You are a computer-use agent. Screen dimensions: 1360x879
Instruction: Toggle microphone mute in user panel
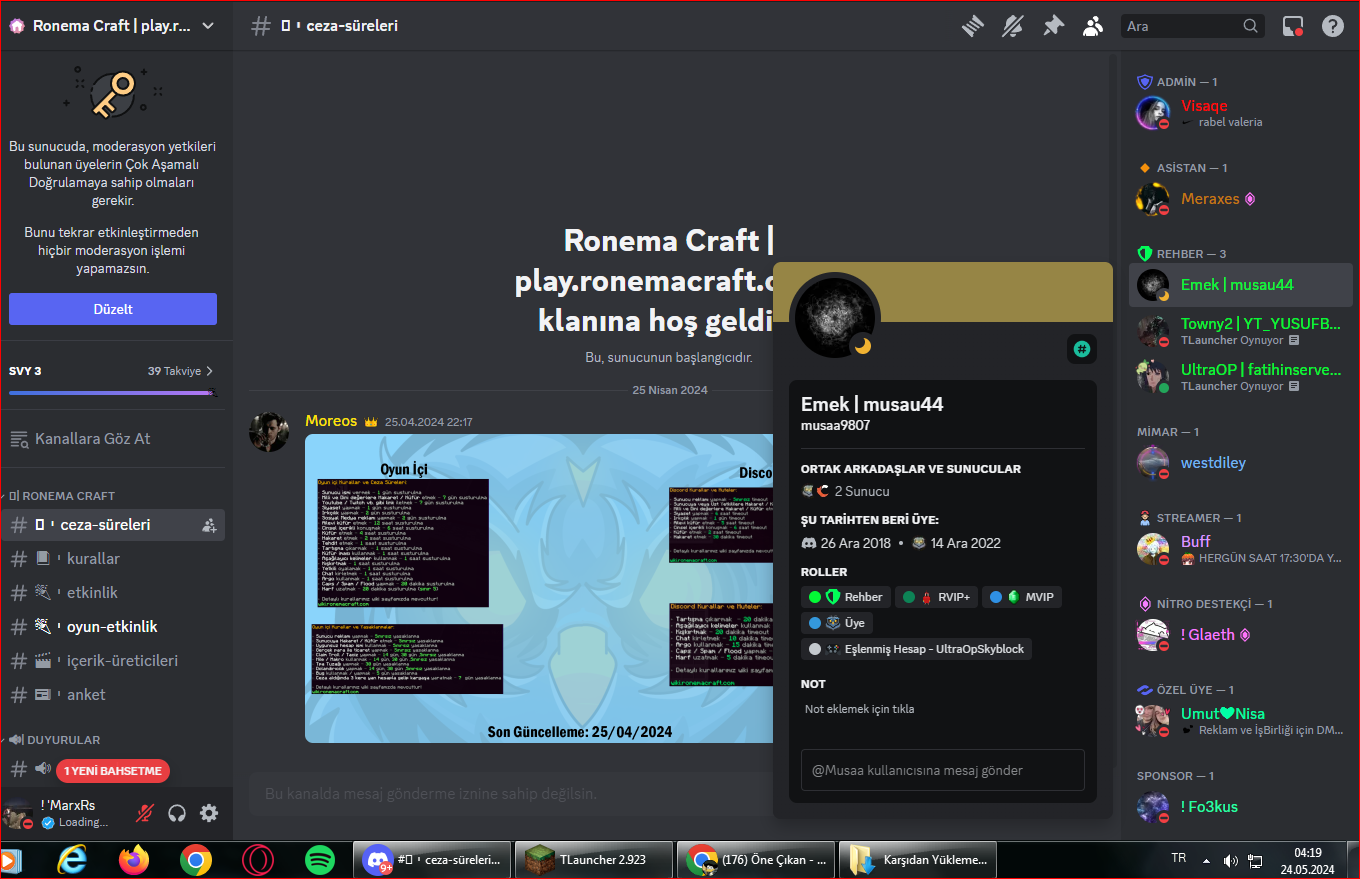pos(145,813)
